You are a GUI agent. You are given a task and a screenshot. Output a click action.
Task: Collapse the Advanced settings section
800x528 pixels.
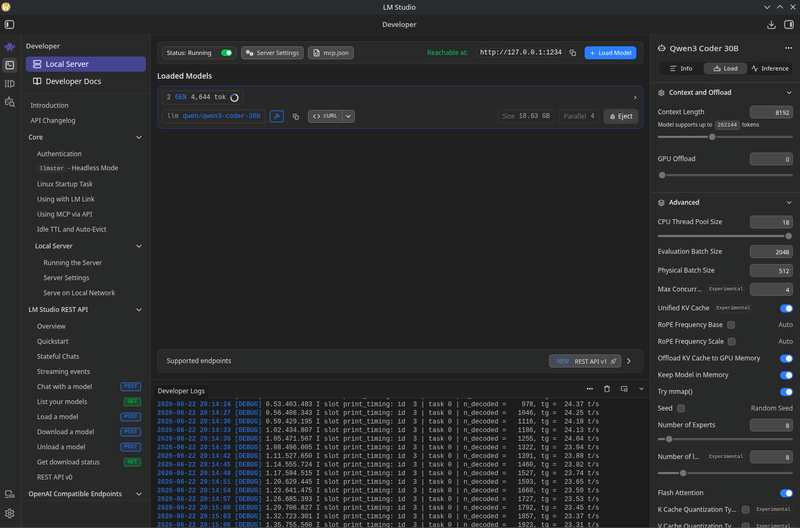click(x=789, y=203)
